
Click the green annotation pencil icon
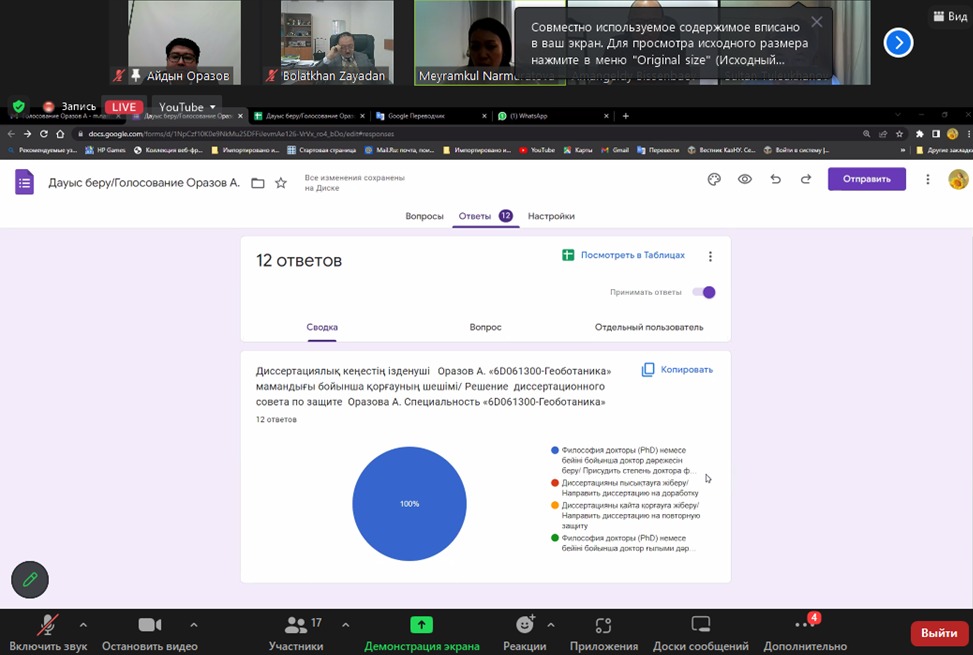(30, 579)
